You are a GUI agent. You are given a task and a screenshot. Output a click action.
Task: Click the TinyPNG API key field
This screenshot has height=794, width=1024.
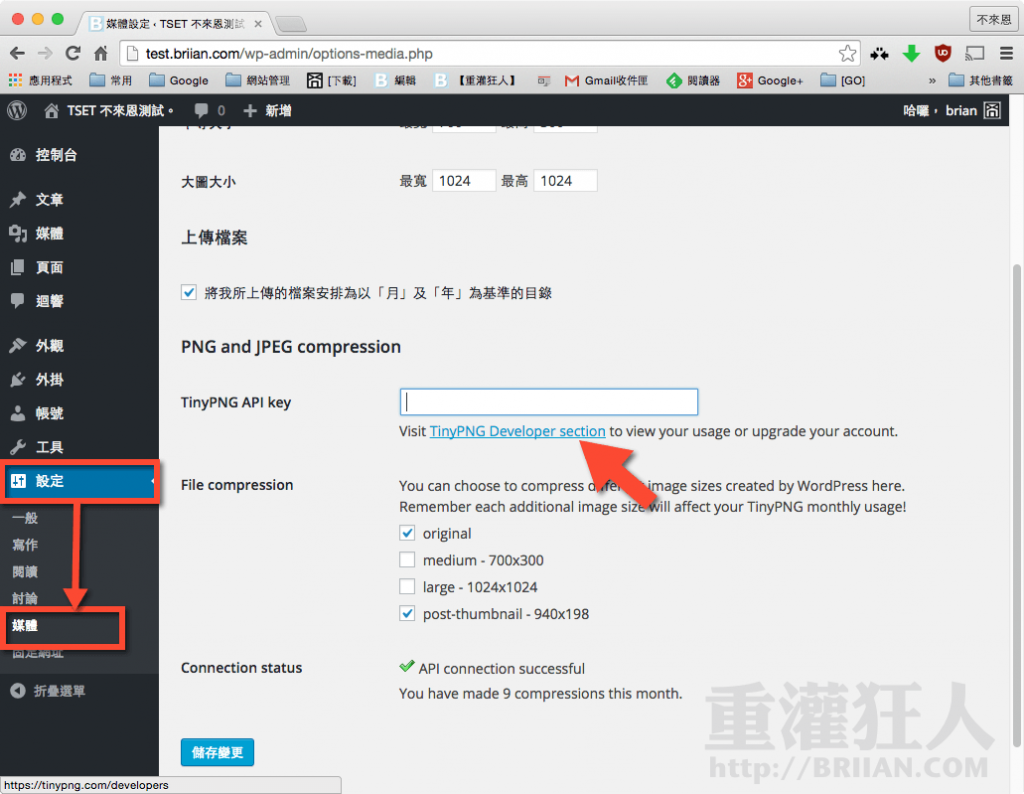pos(548,402)
